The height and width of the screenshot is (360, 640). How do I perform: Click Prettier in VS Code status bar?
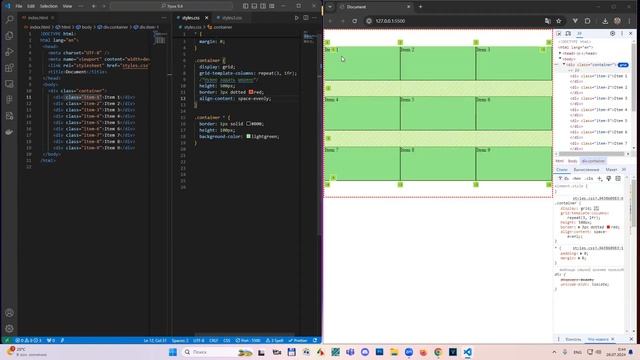point(298,340)
